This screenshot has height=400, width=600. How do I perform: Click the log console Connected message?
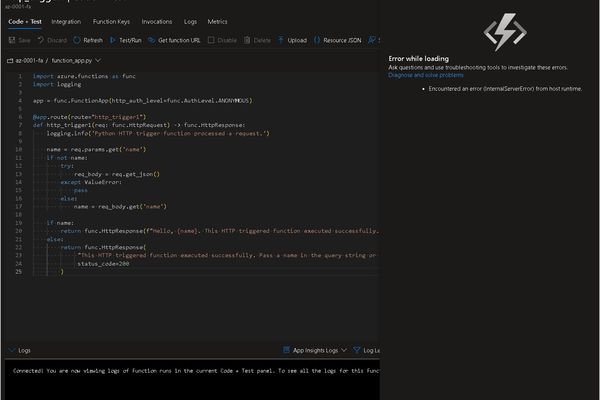tap(196, 371)
